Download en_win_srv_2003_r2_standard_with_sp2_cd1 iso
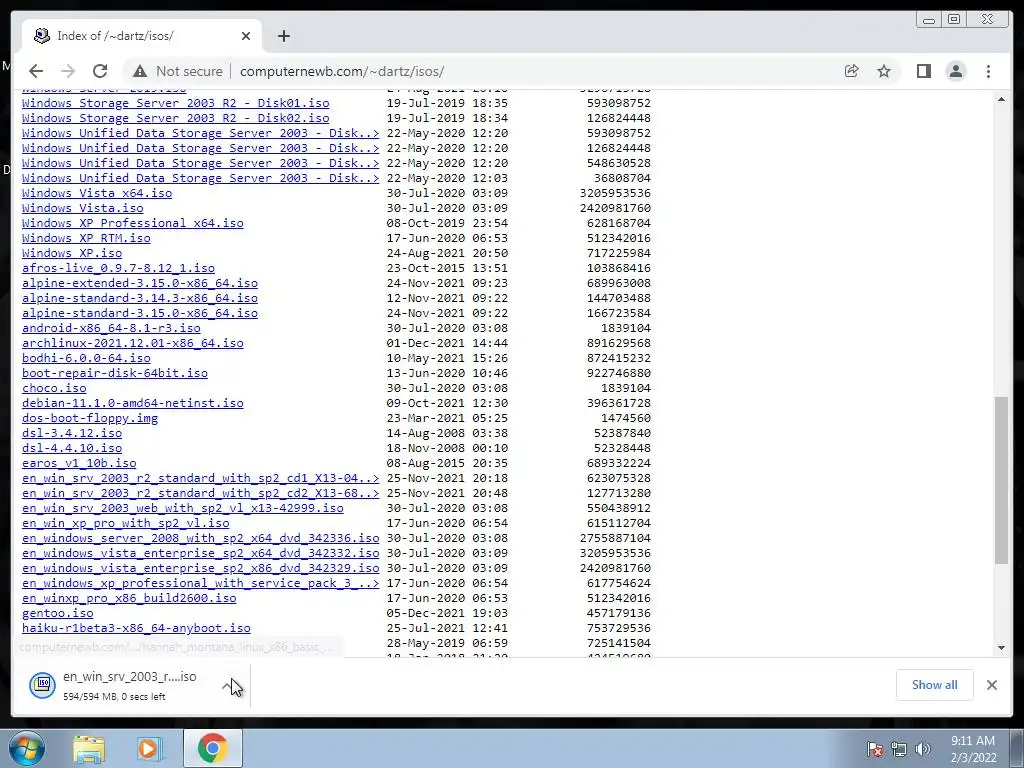The image size is (1024, 768). 200,478
